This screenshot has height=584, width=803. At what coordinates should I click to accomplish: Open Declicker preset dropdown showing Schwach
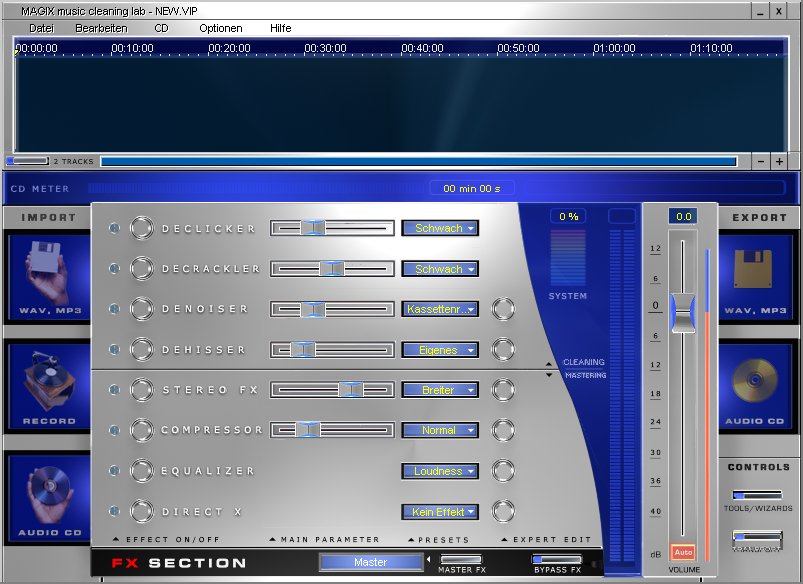[x=440, y=228]
